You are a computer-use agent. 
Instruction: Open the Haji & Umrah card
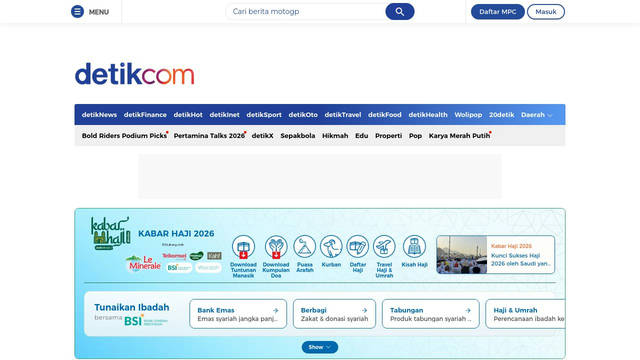(x=526, y=314)
